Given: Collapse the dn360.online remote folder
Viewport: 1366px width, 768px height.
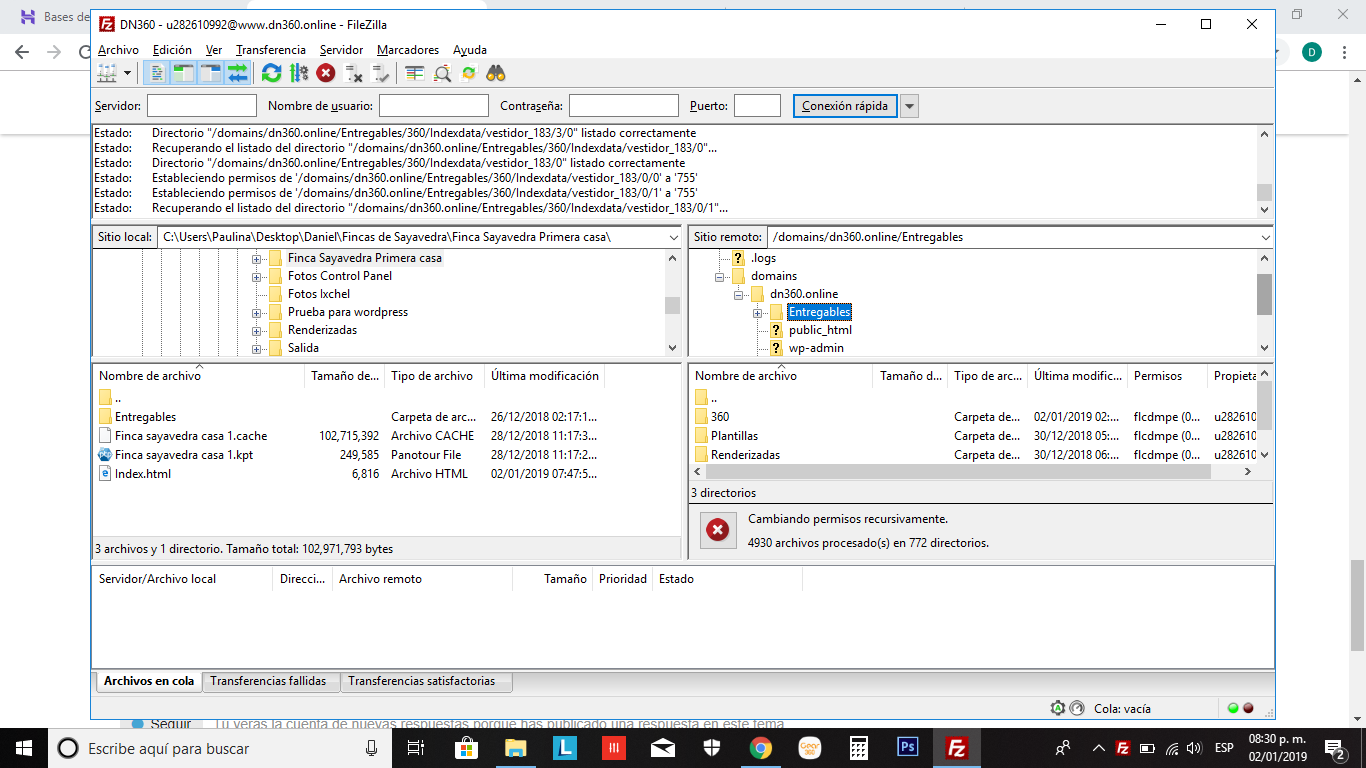Looking at the screenshot, I should click(739, 294).
